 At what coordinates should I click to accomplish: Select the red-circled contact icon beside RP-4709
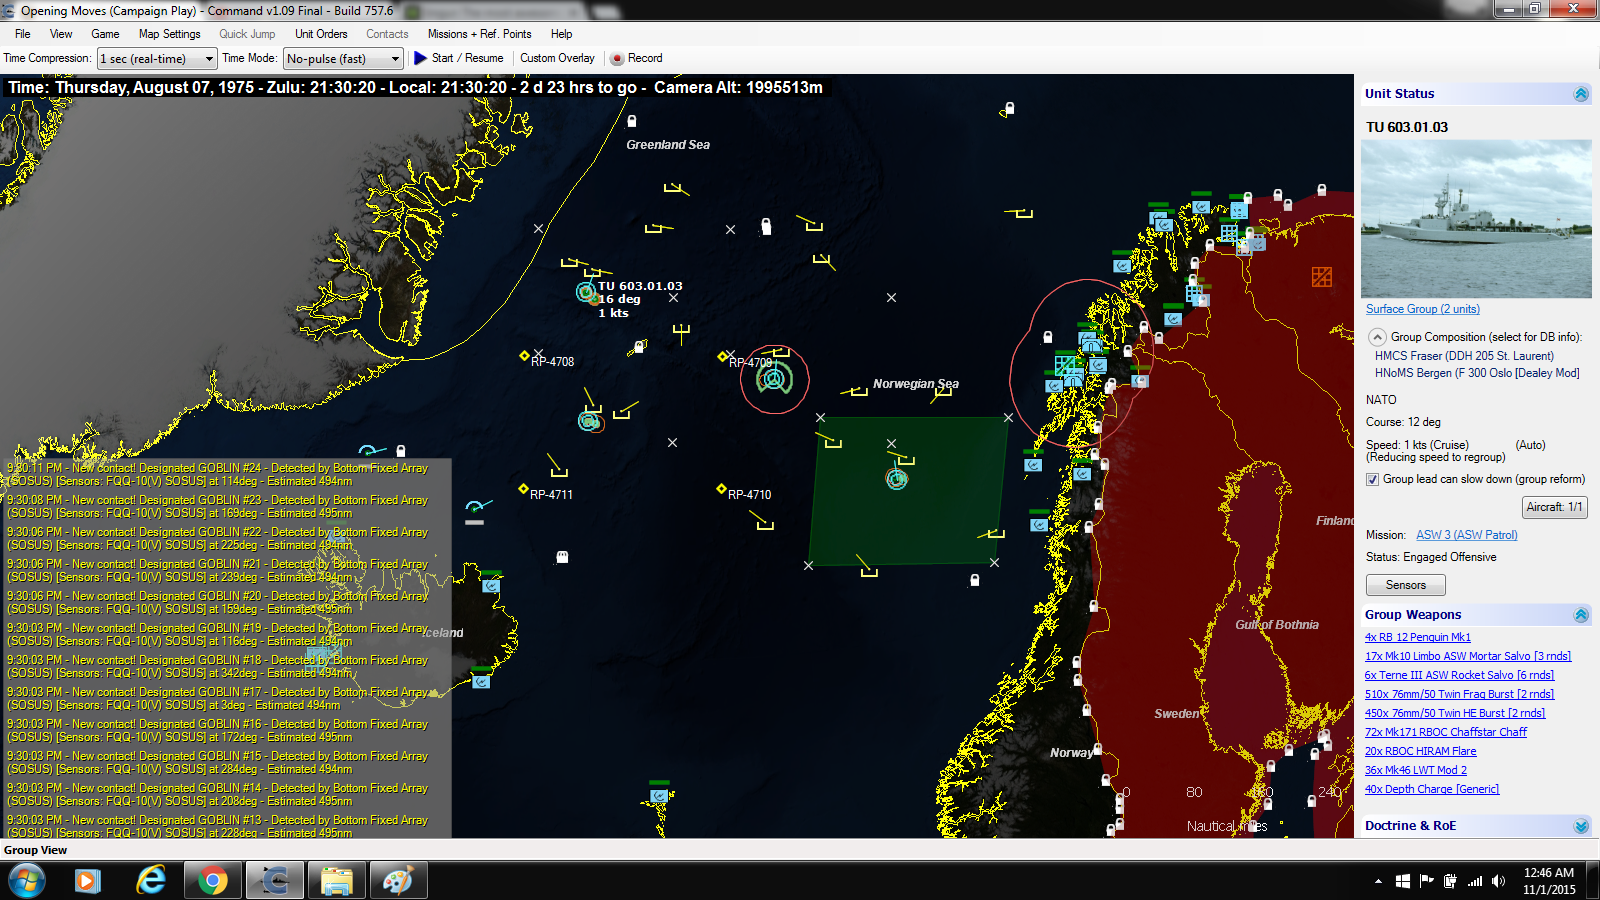774,378
